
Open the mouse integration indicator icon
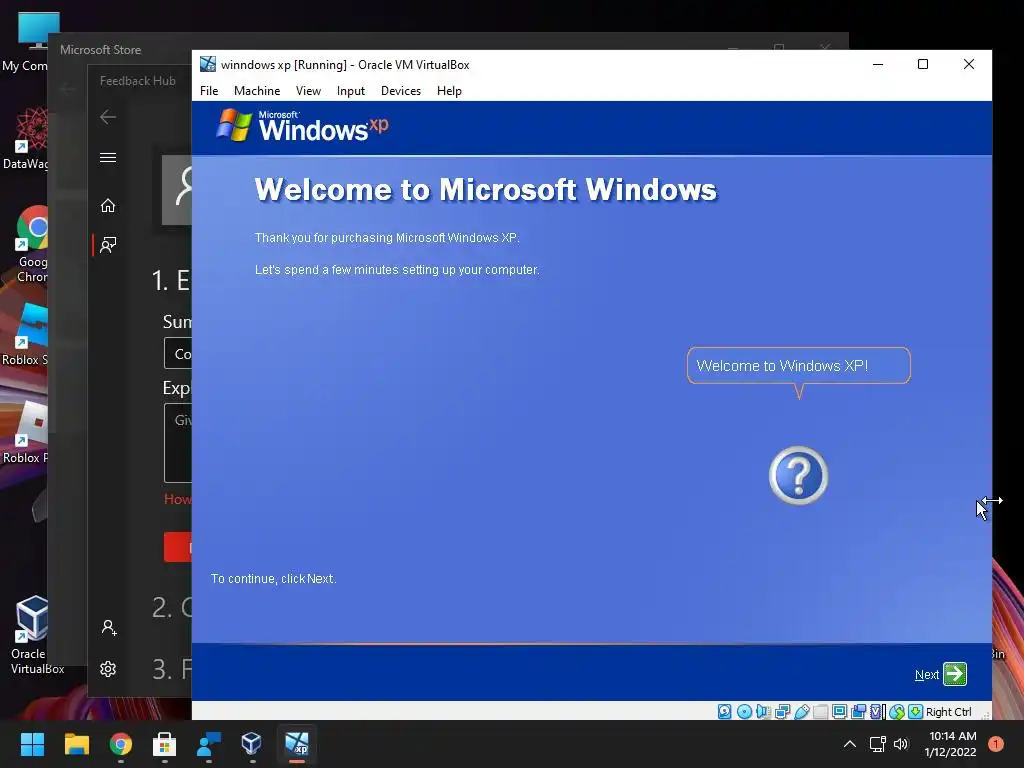tap(897, 712)
